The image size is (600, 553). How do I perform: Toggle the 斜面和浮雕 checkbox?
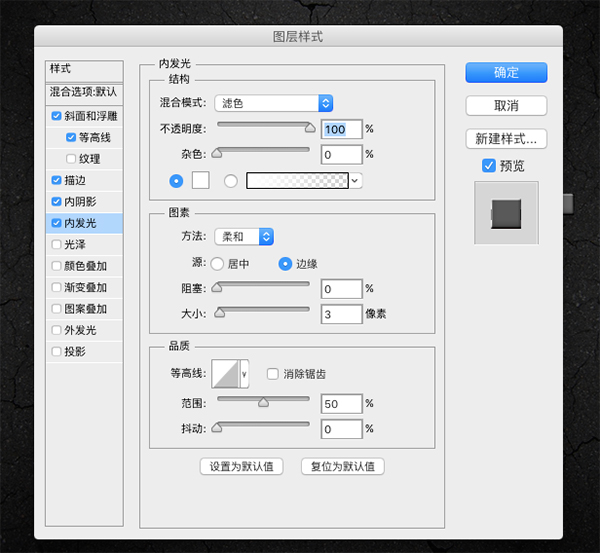(x=56, y=117)
